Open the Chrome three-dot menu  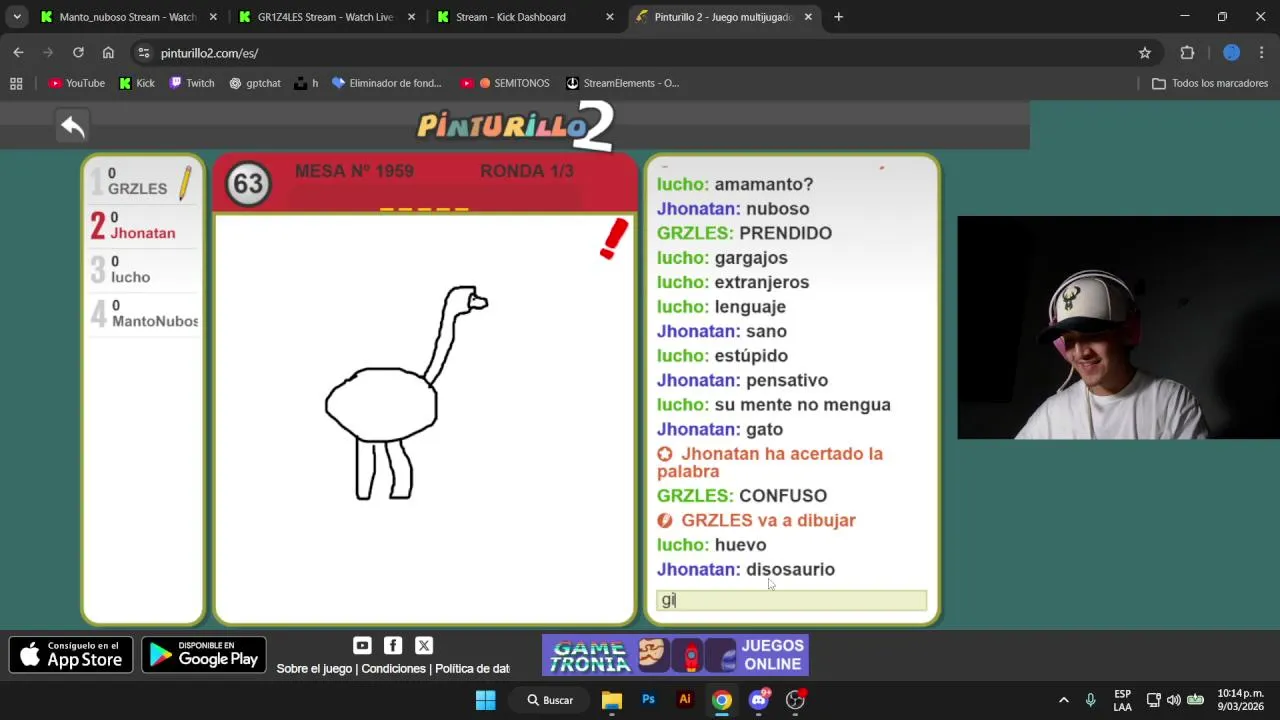point(1262,53)
